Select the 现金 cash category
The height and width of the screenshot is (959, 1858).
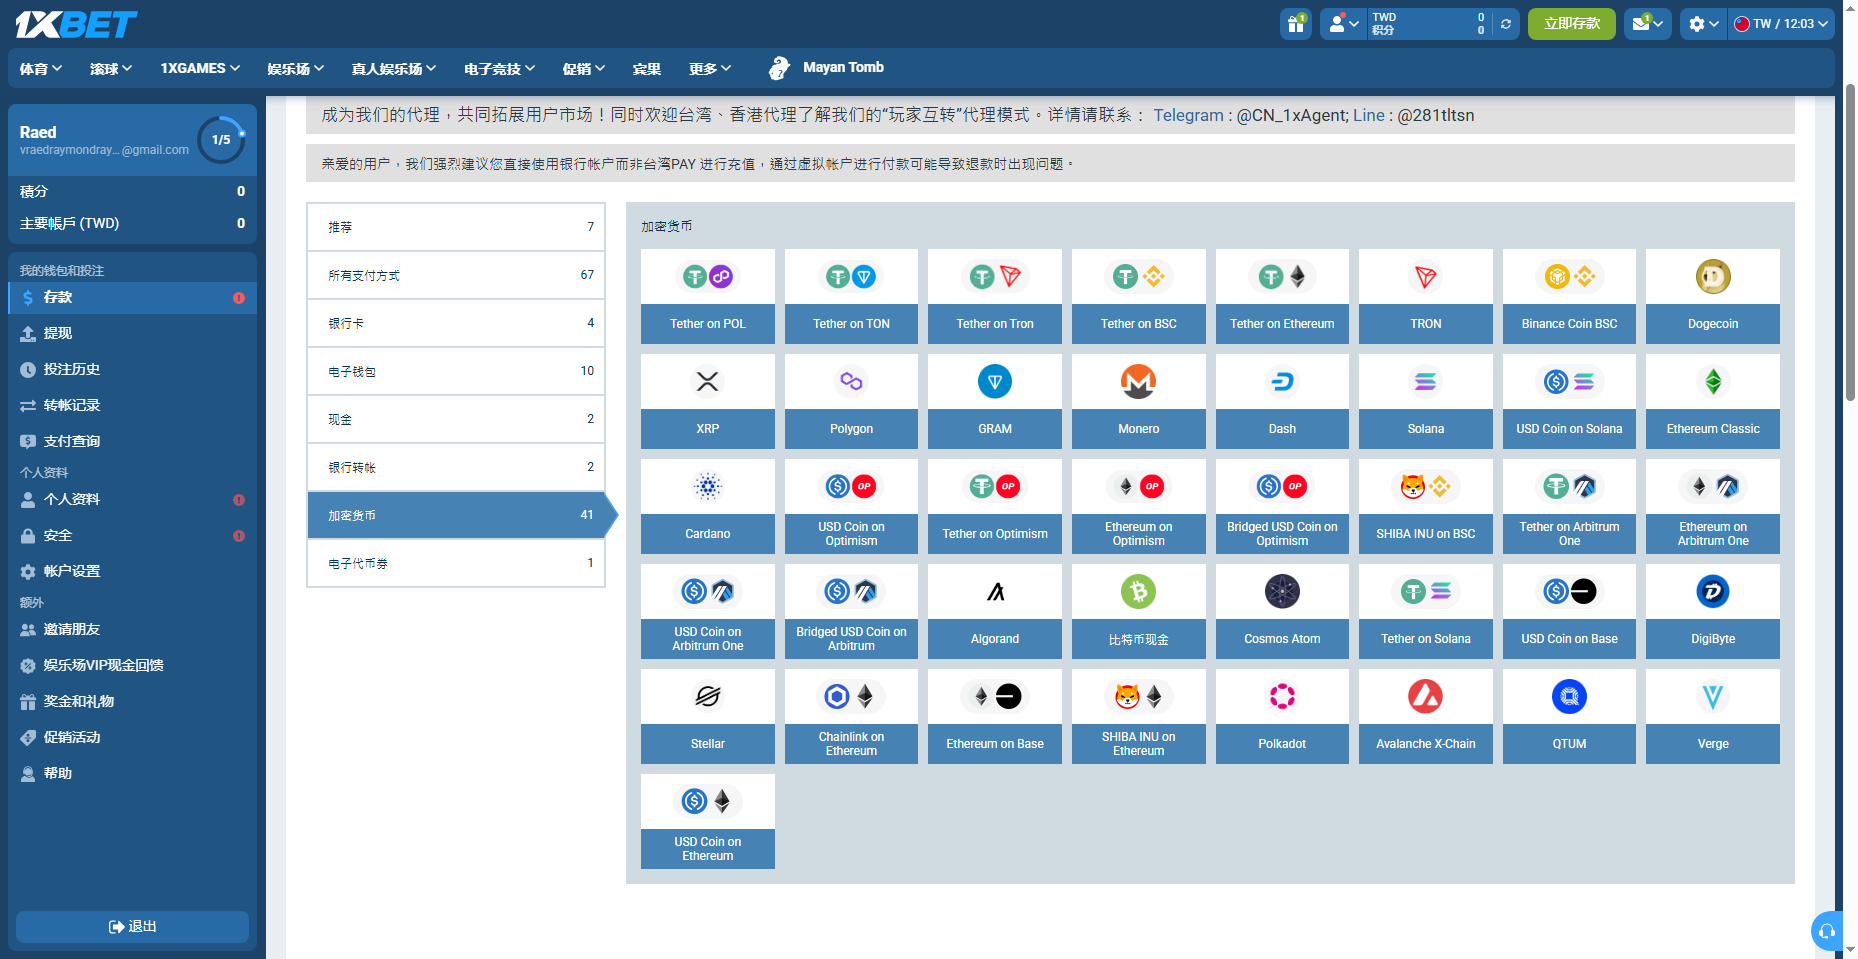click(456, 419)
